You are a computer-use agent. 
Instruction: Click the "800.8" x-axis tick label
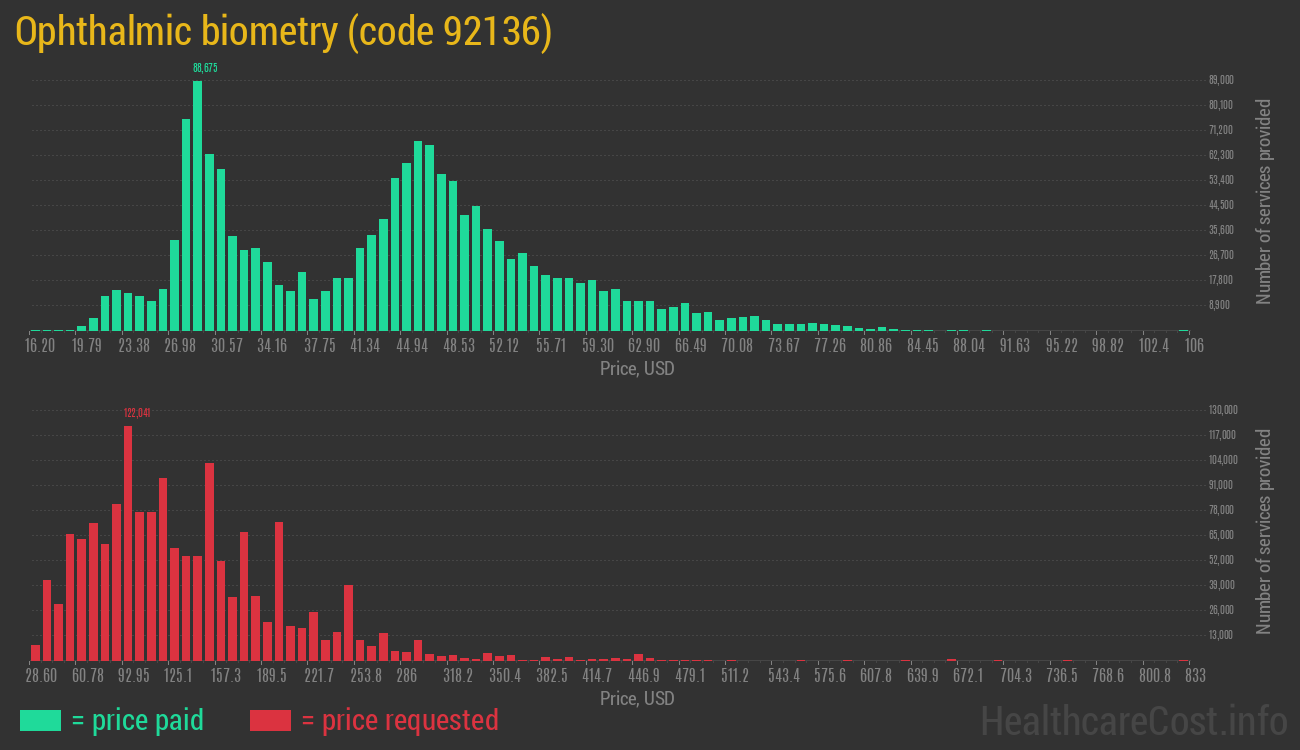coord(1154,675)
